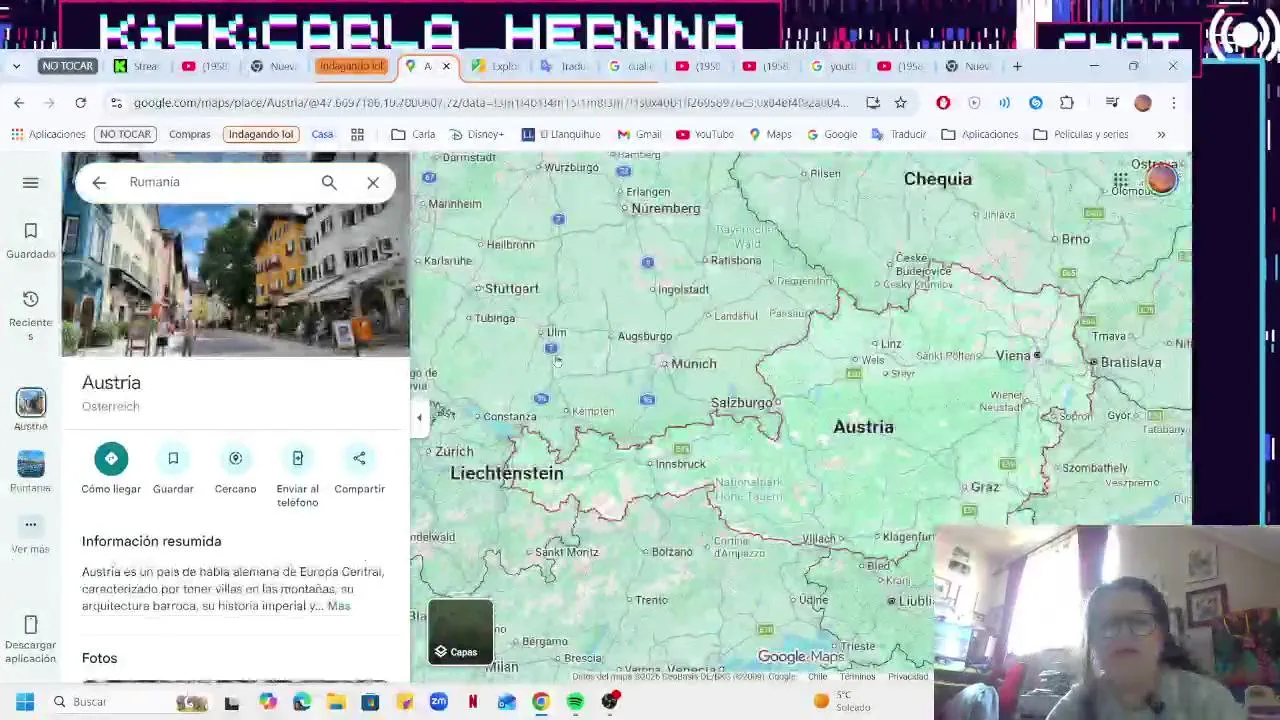The width and height of the screenshot is (1280, 720).
Task: Switch to the NO TOCAR tab group
Action: tap(67, 66)
